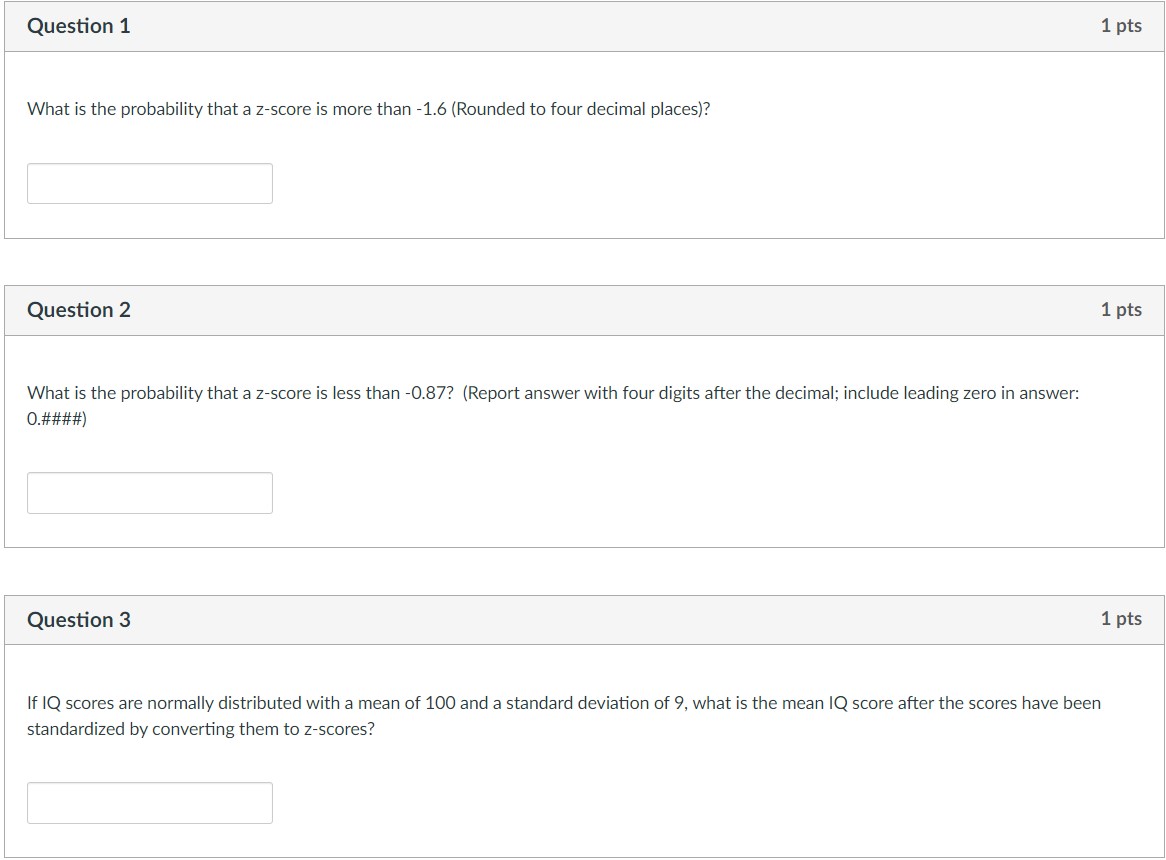1166x860 pixels.
Task: Click the 1 pts label on Question 3
Action: pos(1121,618)
